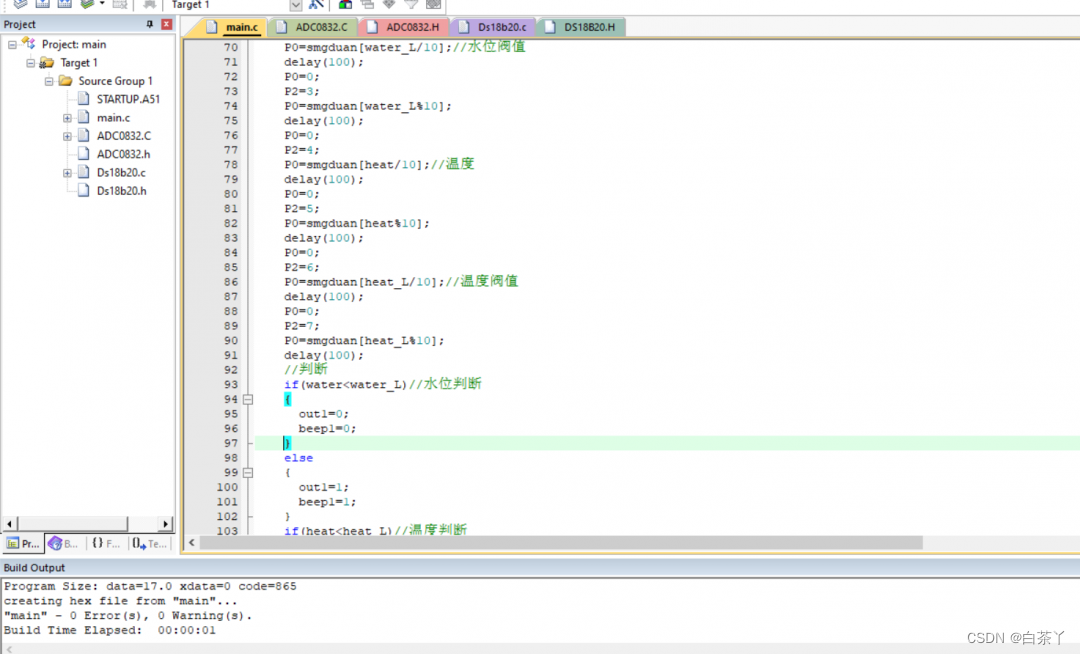Collapse the Source Group 1 folder
The width and height of the screenshot is (1080, 654).
coord(49,81)
